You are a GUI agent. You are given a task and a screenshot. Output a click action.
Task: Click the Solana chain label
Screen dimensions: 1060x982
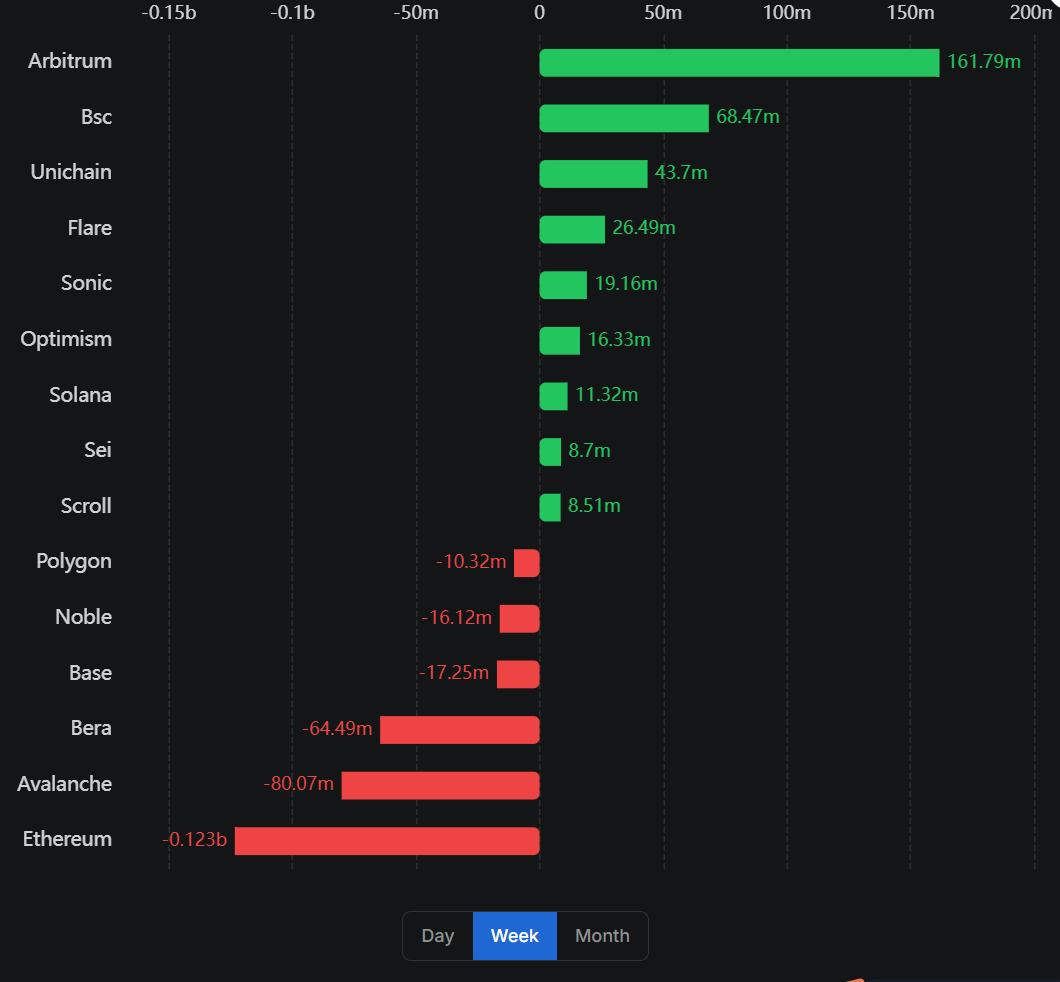tap(80, 395)
